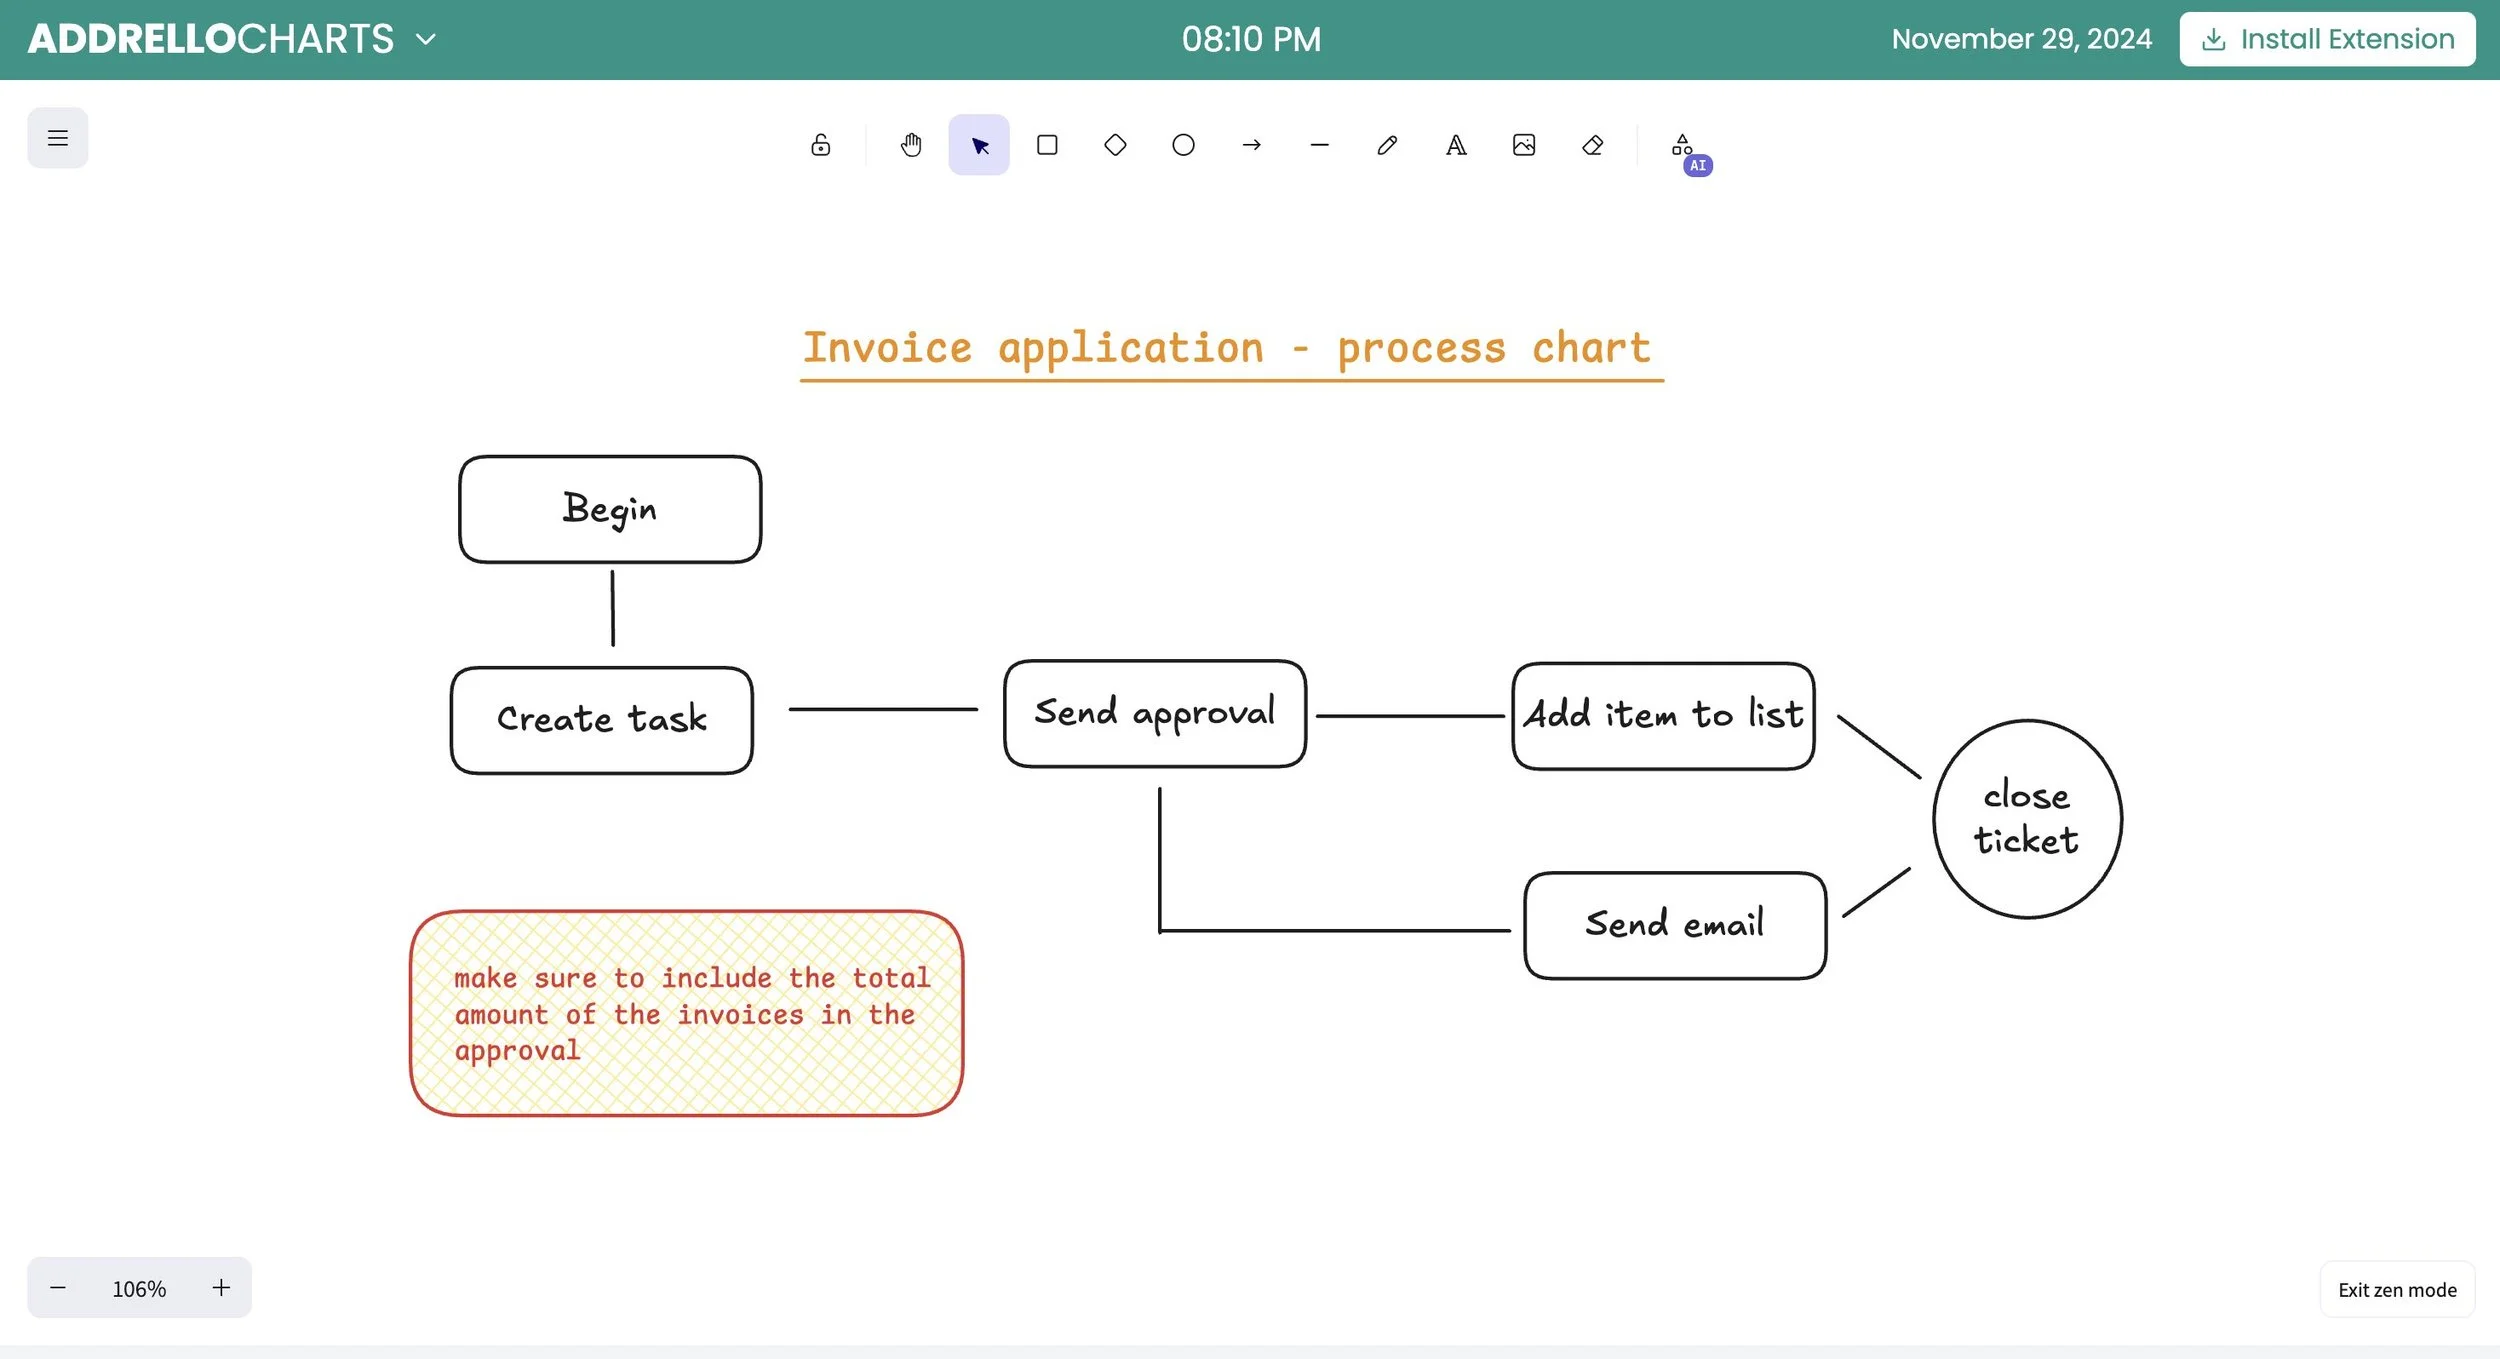Select the Diamond shape tool

(1115, 145)
